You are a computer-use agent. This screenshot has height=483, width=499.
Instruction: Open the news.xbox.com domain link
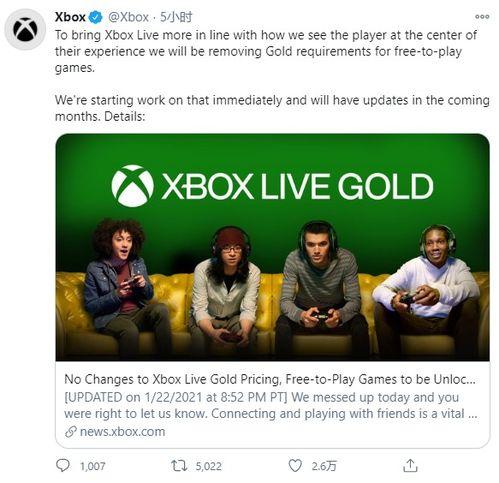click(x=122, y=431)
